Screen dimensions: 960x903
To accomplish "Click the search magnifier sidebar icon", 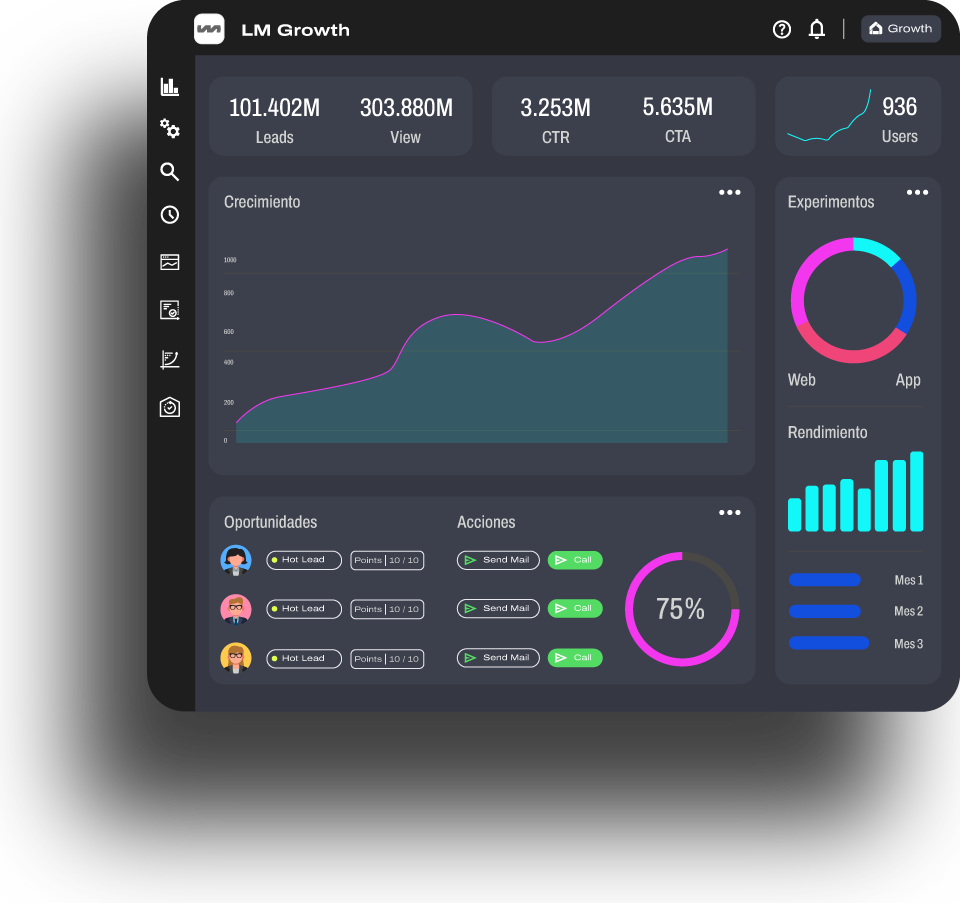I will 170,171.
